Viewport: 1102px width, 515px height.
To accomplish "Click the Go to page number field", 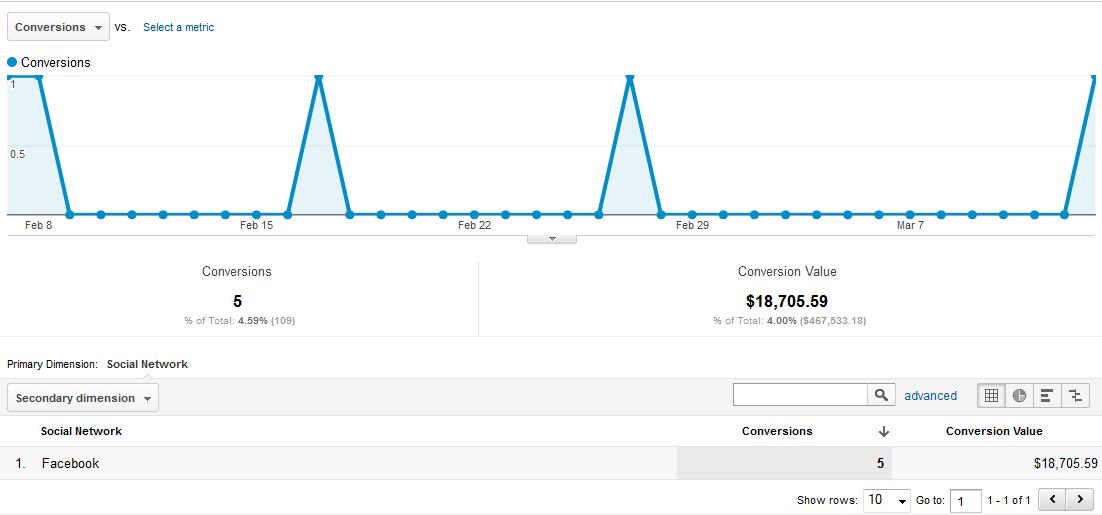I will coord(966,501).
